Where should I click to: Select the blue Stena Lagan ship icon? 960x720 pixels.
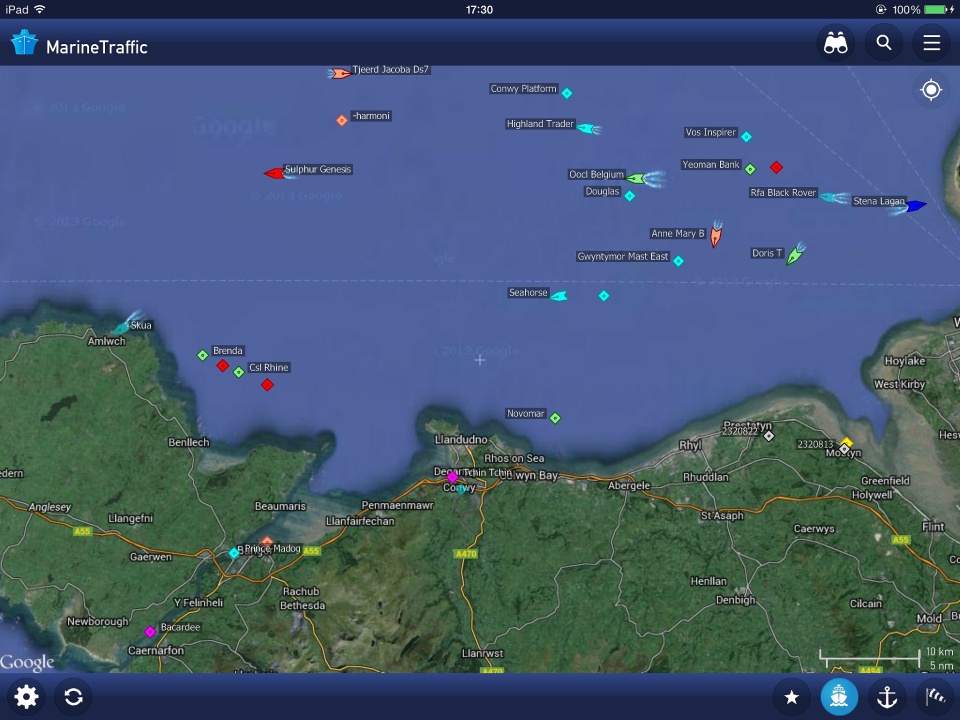pos(915,206)
